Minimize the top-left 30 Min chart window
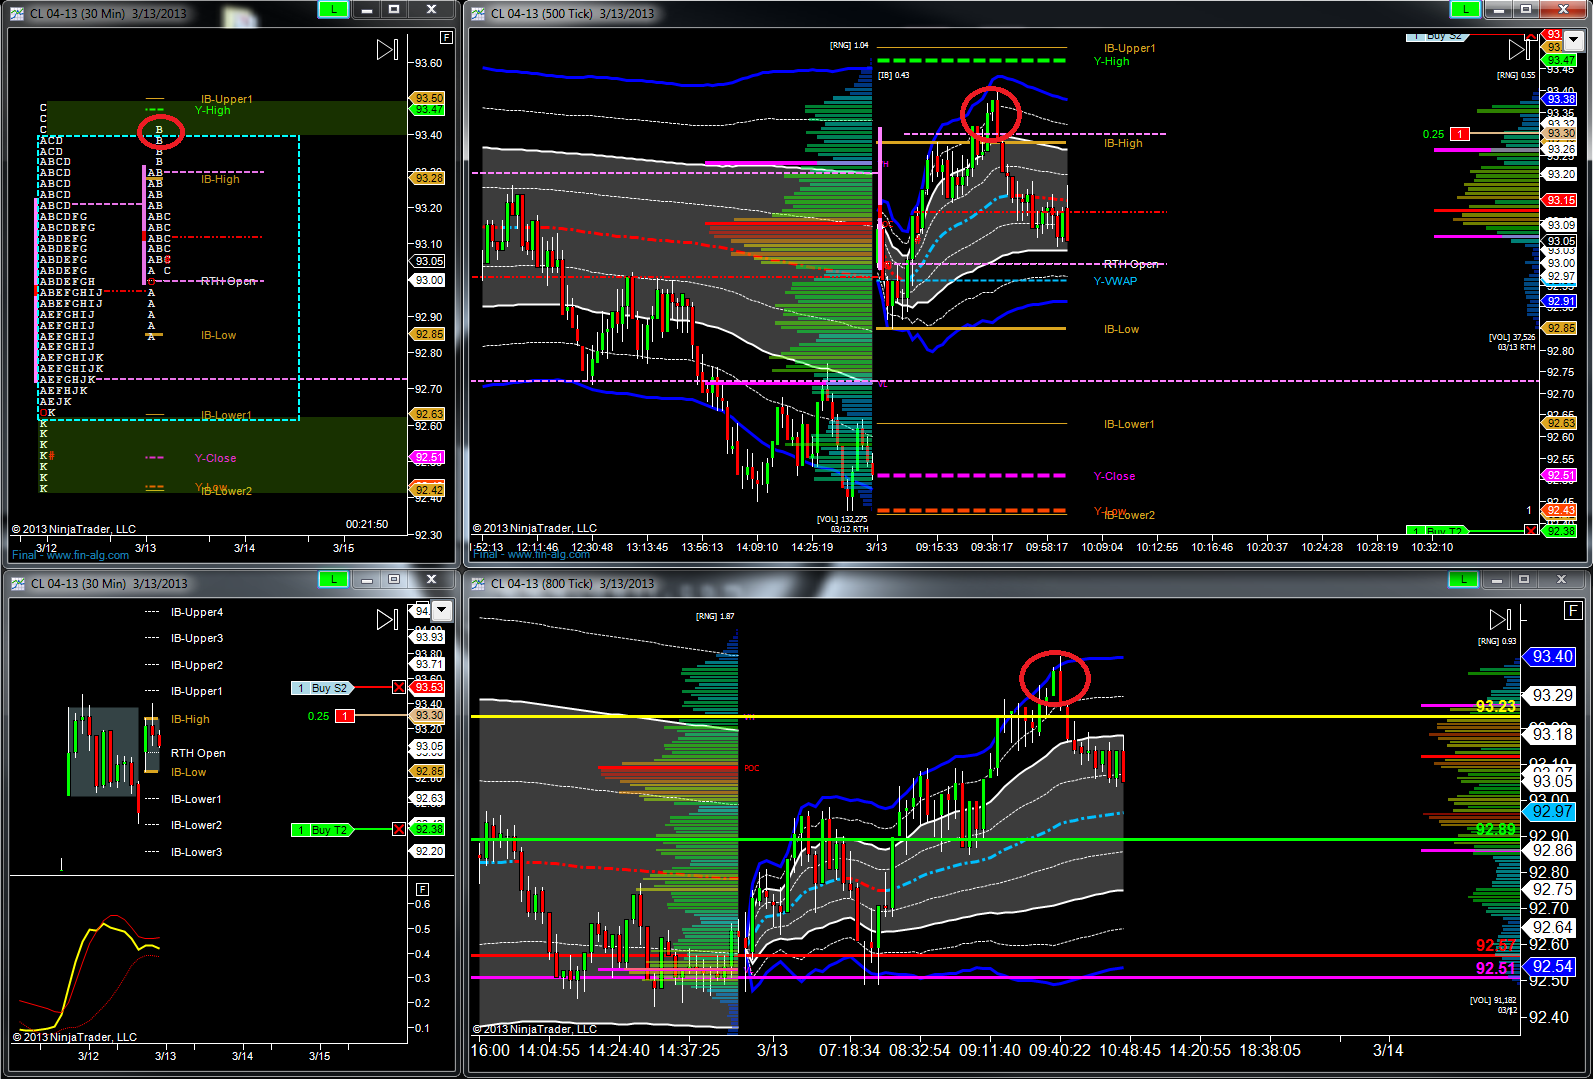 point(367,9)
